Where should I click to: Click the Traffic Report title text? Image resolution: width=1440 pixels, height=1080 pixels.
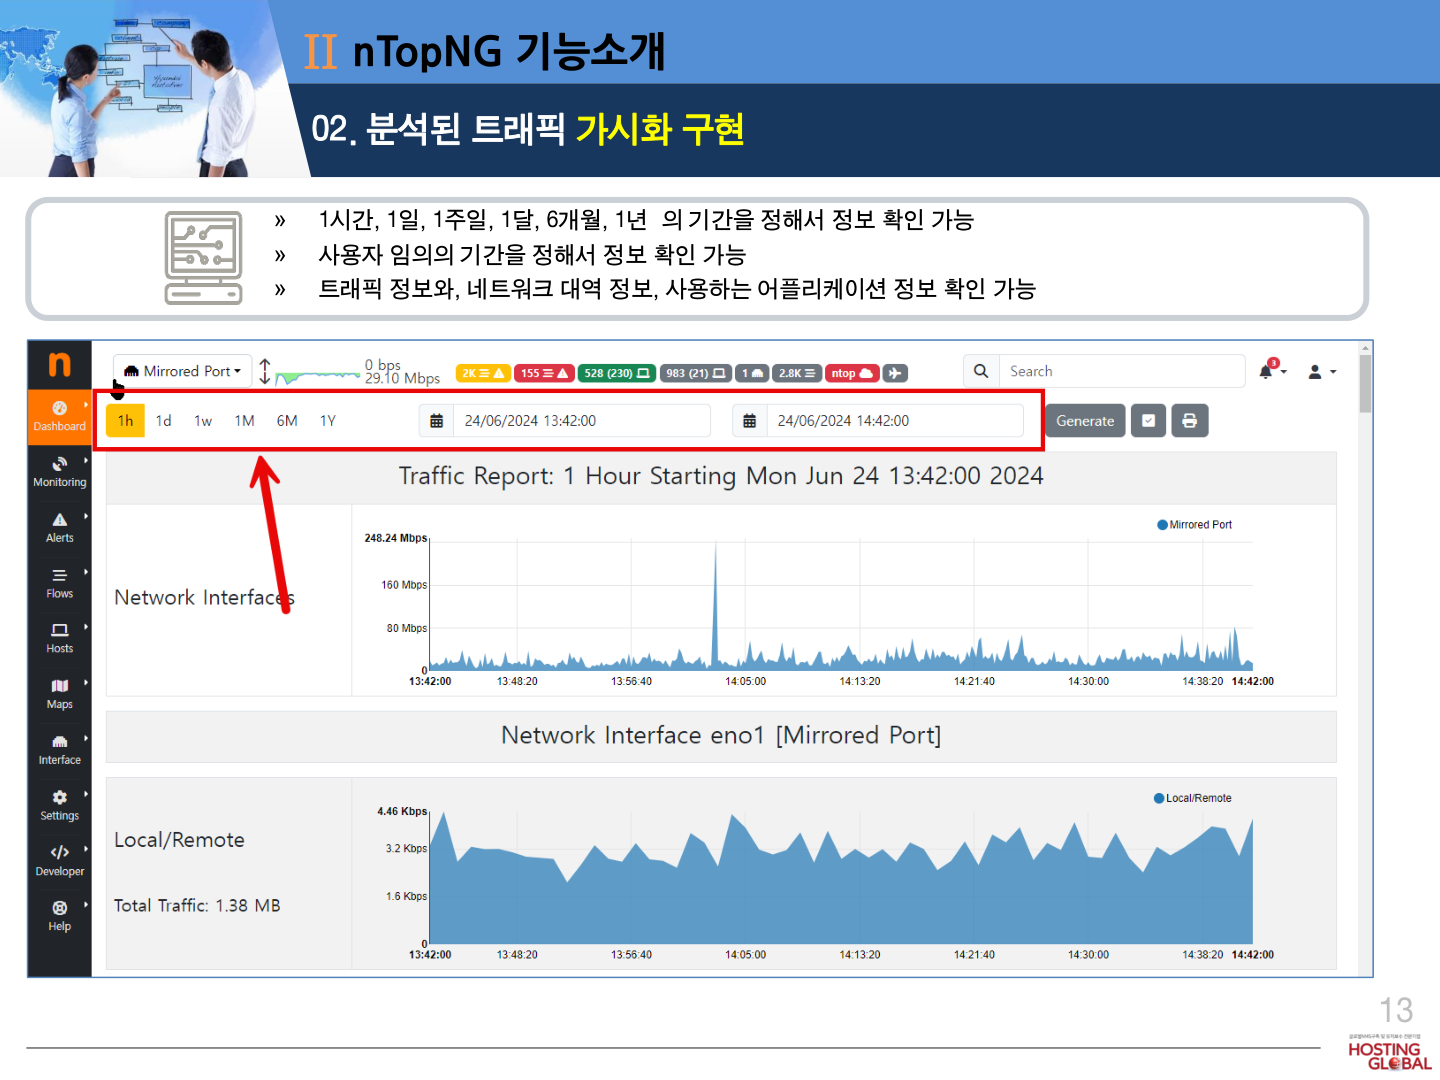coord(721,476)
